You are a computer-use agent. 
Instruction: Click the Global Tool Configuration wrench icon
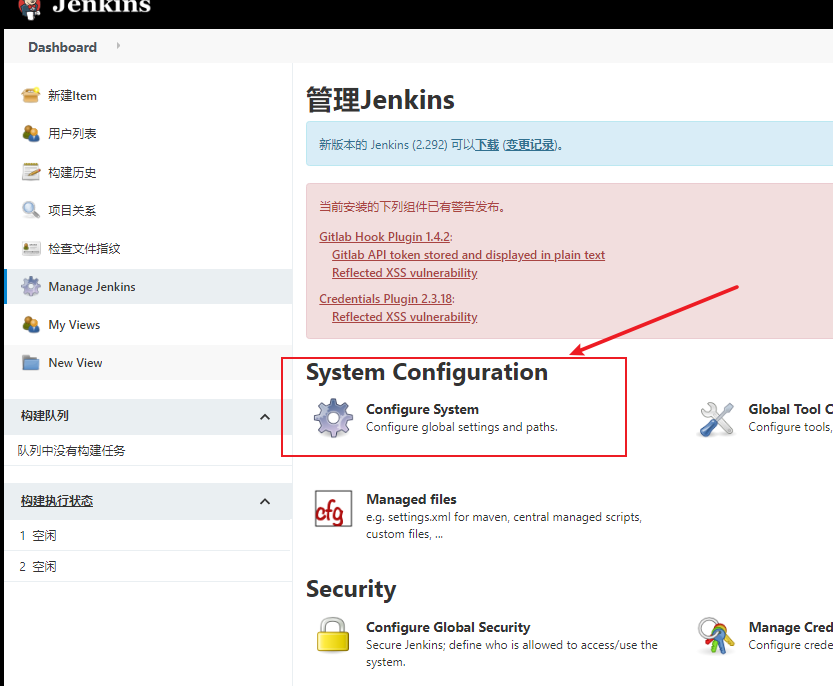click(x=716, y=420)
